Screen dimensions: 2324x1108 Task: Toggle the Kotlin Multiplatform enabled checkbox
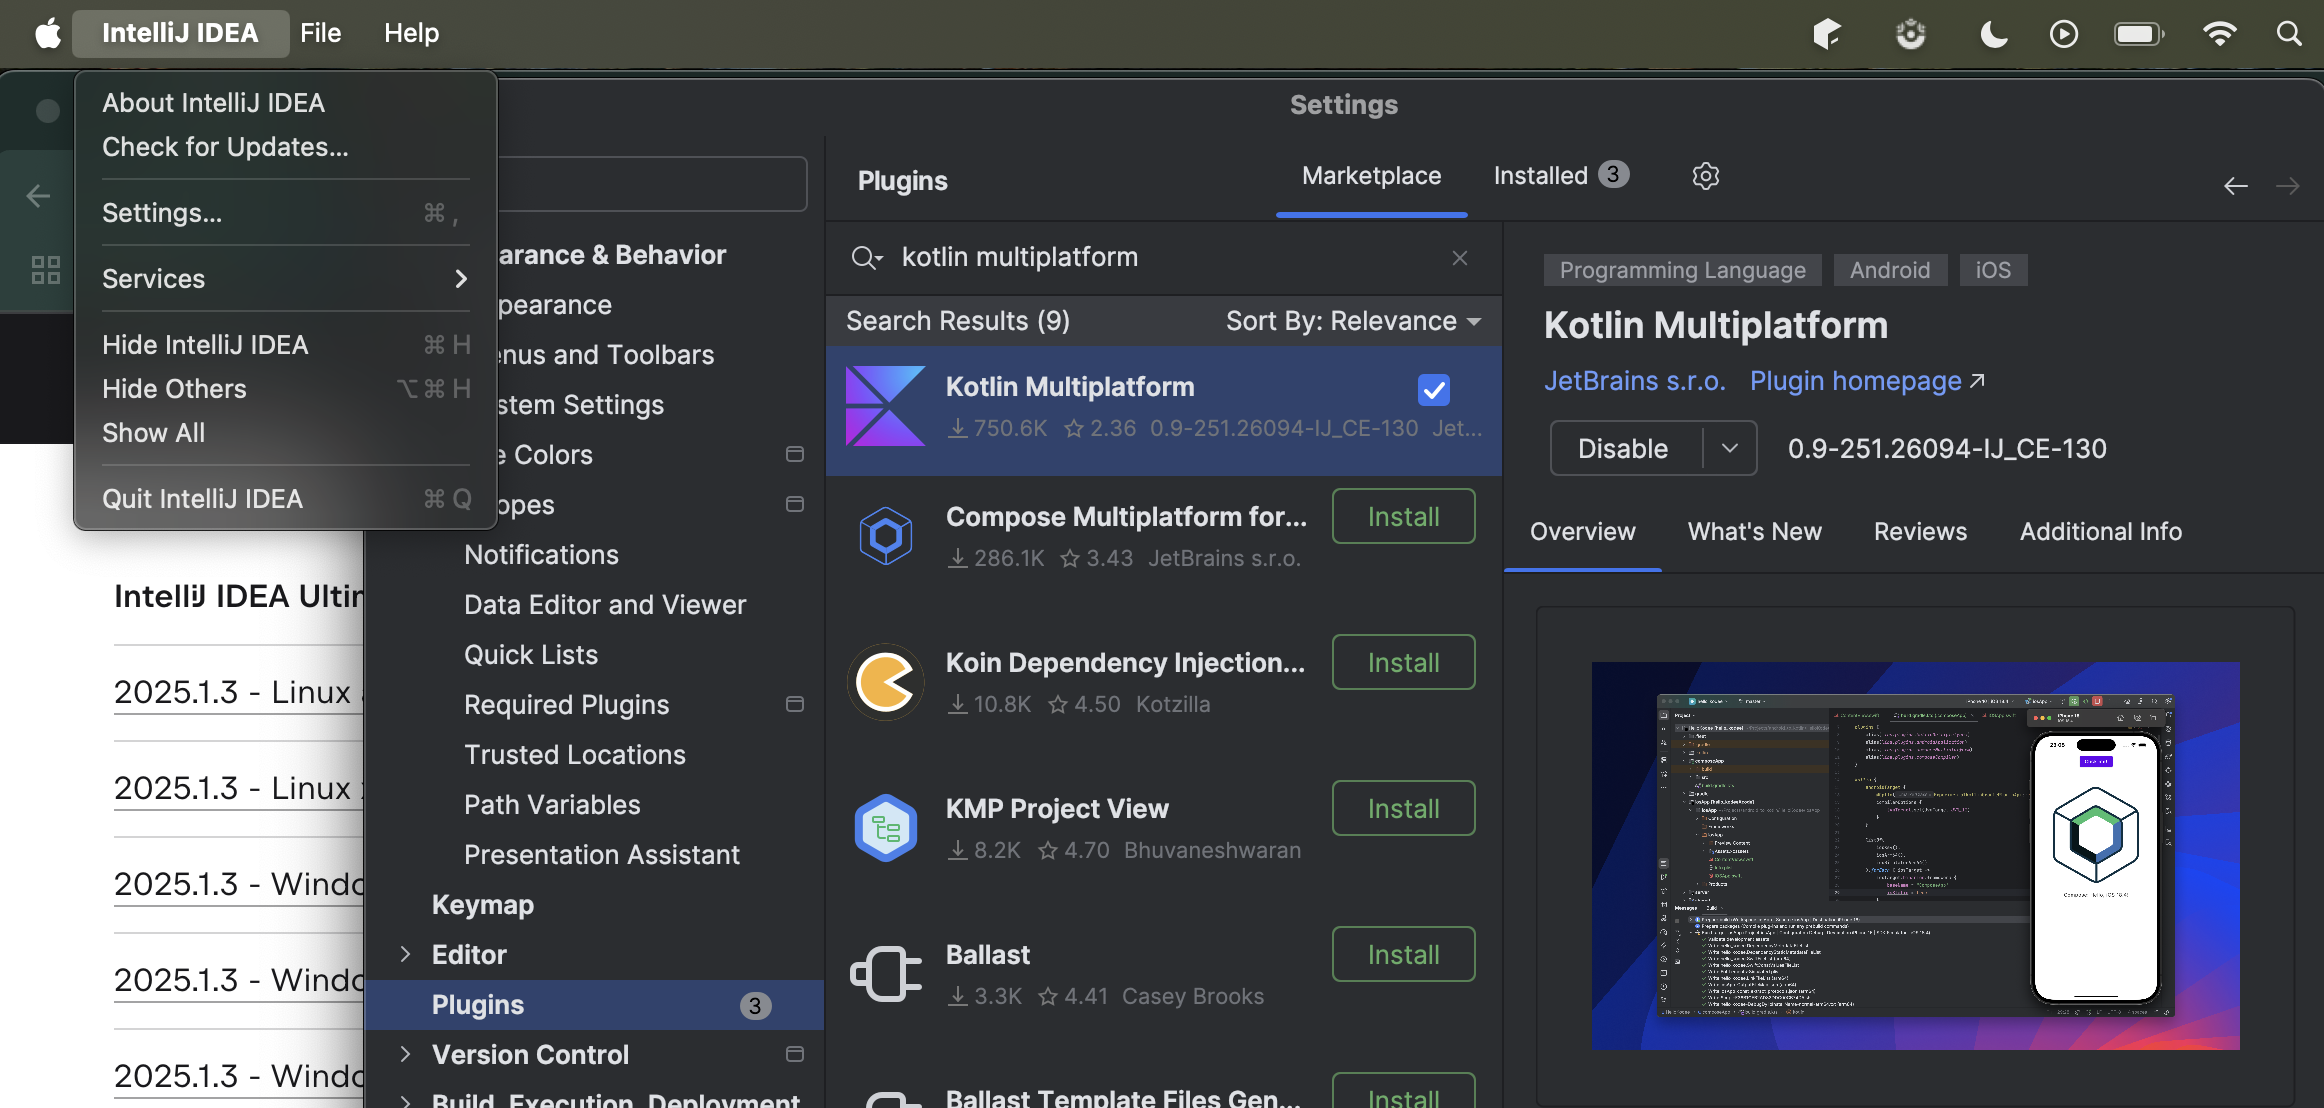pyautogui.click(x=1434, y=390)
